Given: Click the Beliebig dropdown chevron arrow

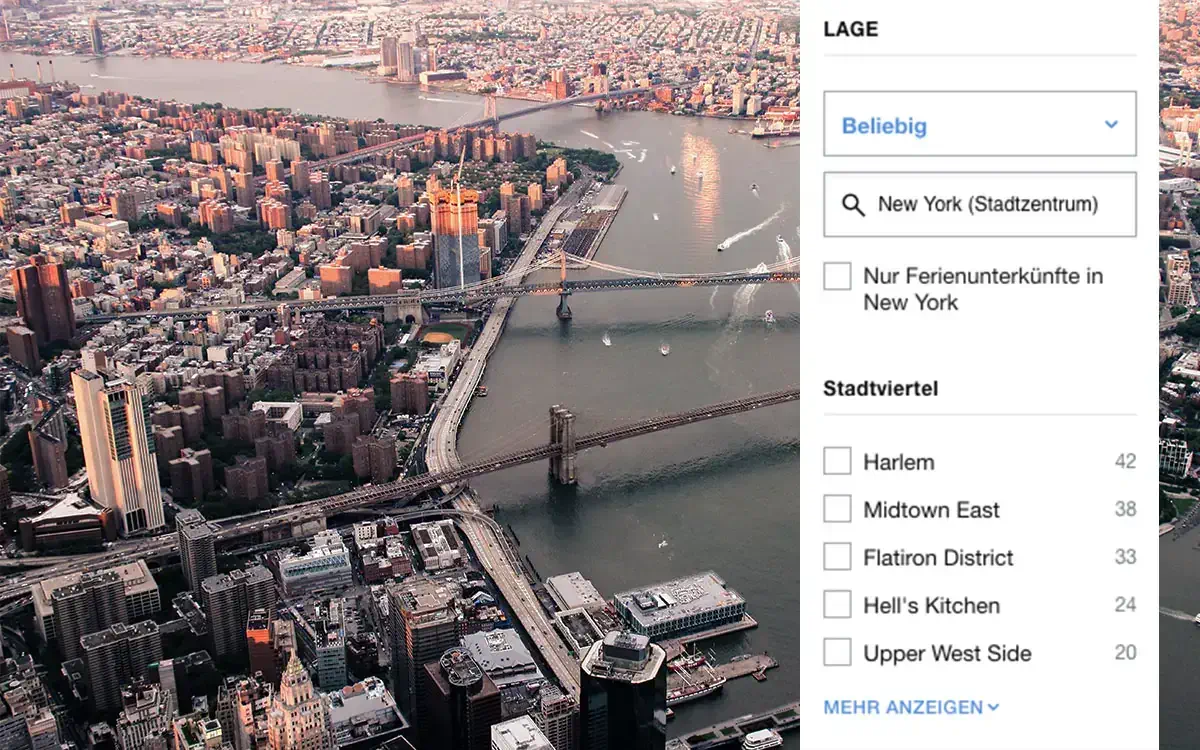Looking at the screenshot, I should 1111,125.
